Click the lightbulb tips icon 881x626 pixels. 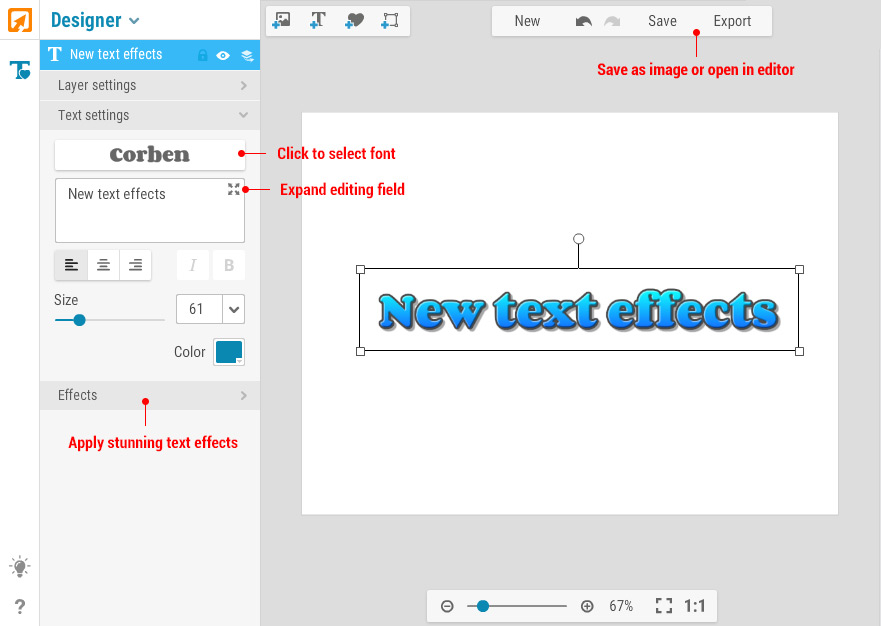(20, 567)
